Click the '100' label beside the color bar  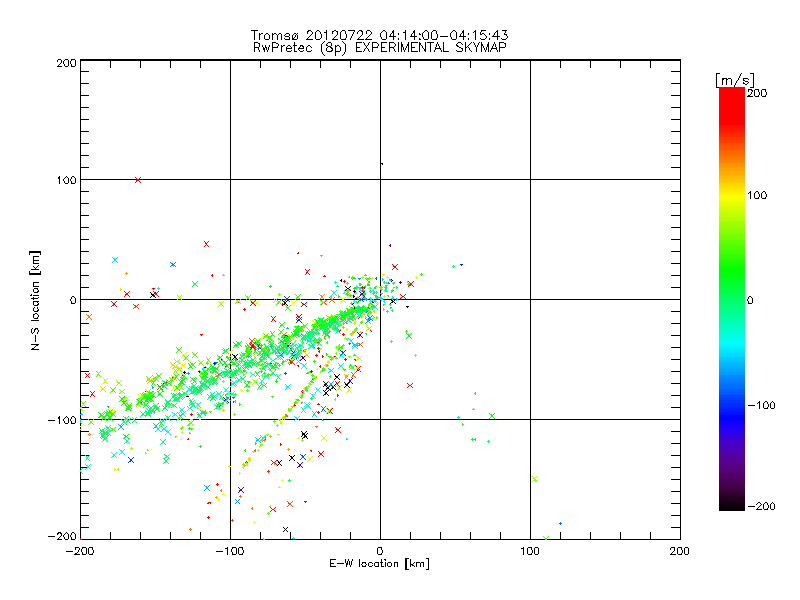coord(757,195)
